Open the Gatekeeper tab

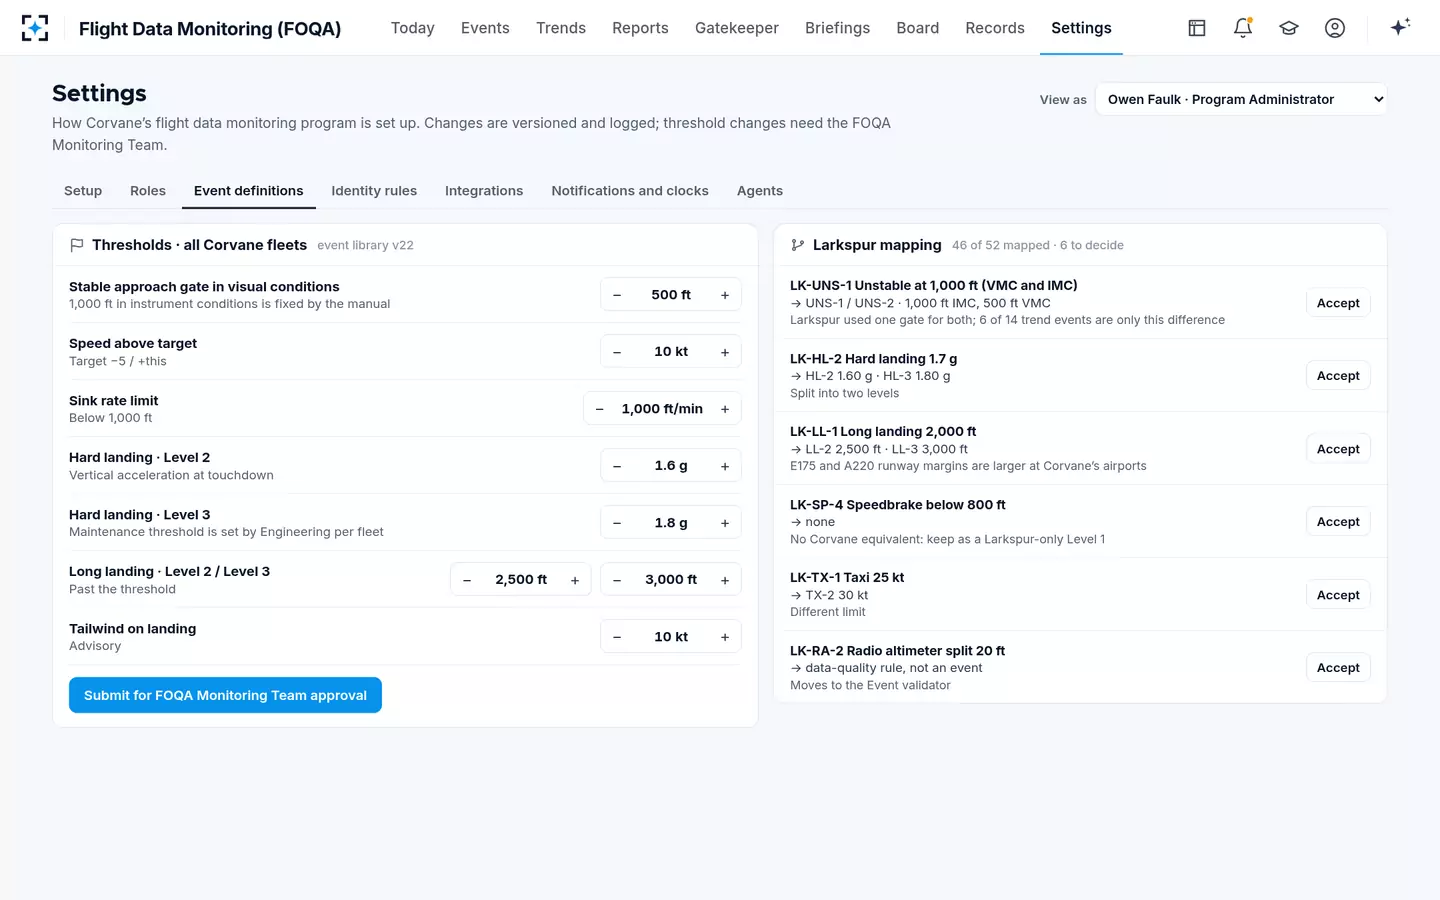tap(737, 28)
